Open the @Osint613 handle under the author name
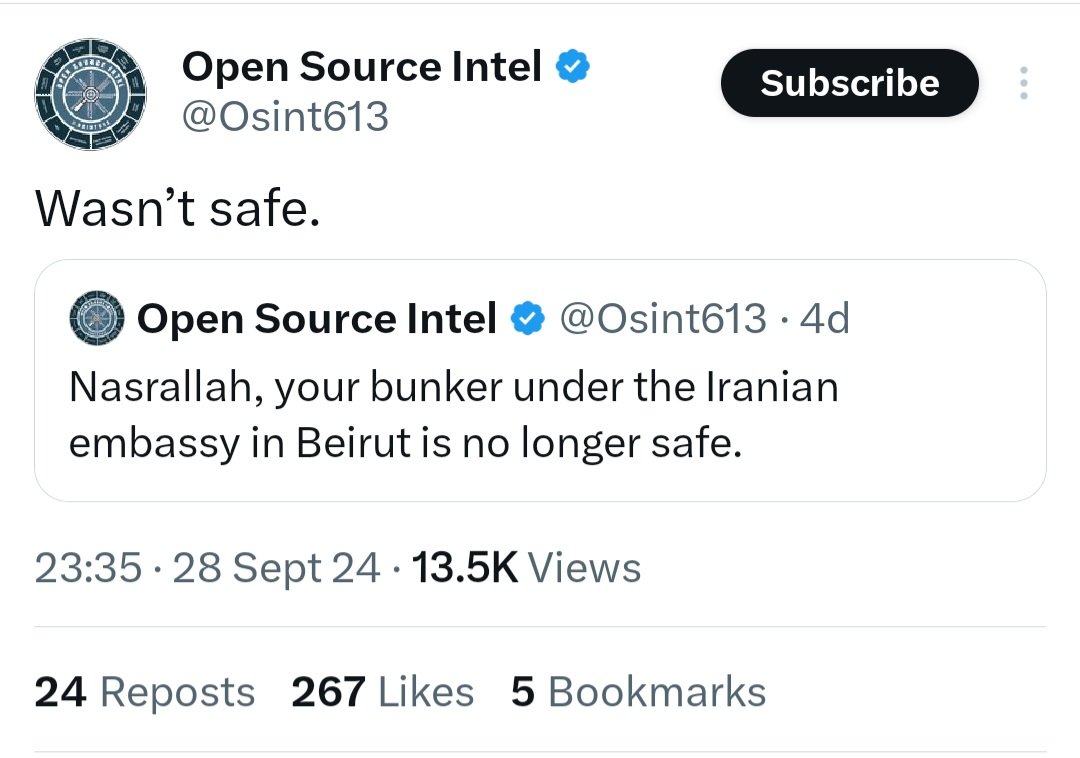Screen dimensions: 1080x758 tap(285, 116)
